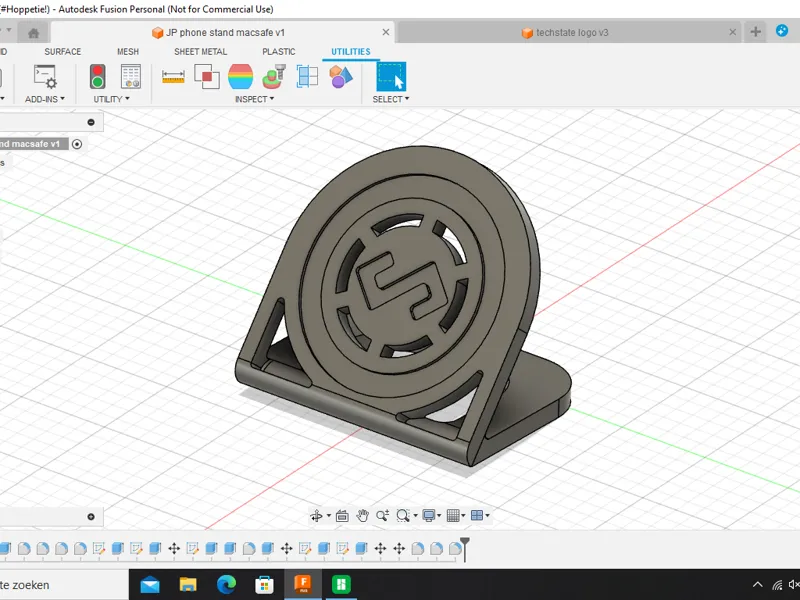
Task: Click the Look At camera icon
Action: pyautogui.click(x=342, y=516)
